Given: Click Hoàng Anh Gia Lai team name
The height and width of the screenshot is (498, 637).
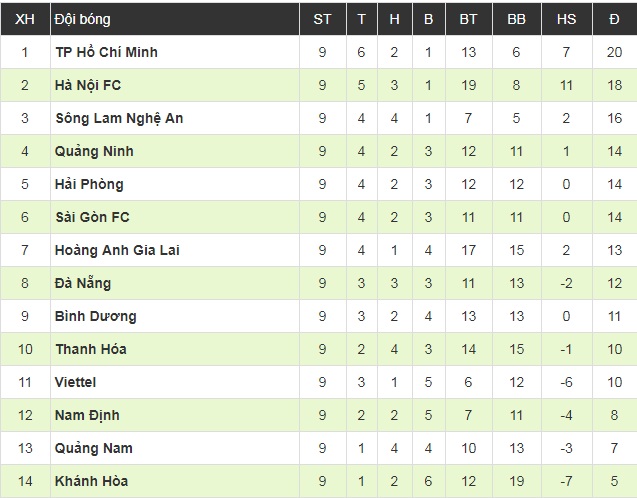Looking at the screenshot, I should [x=117, y=250].
